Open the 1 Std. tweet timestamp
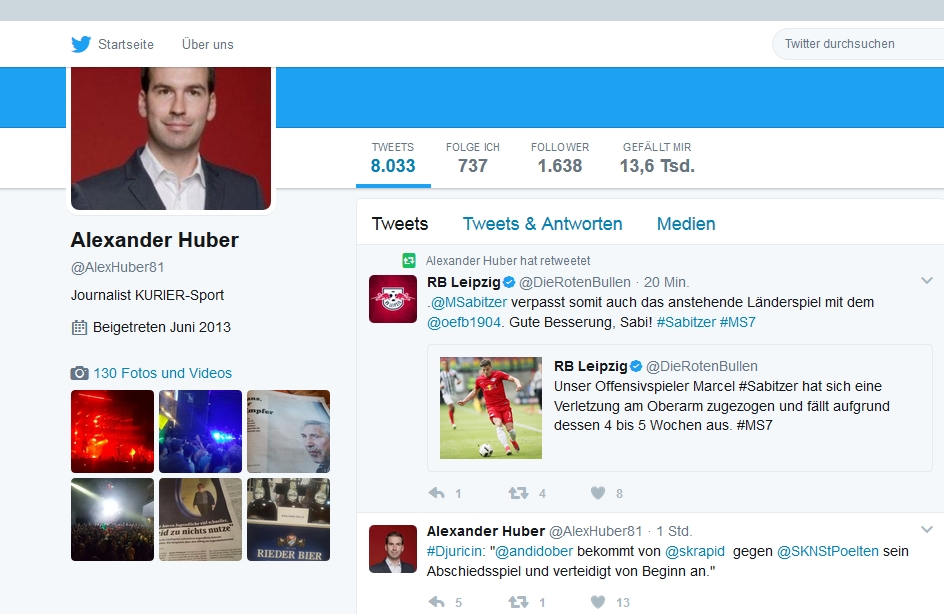This screenshot has width=944, height=614. [x=674, y=532]
